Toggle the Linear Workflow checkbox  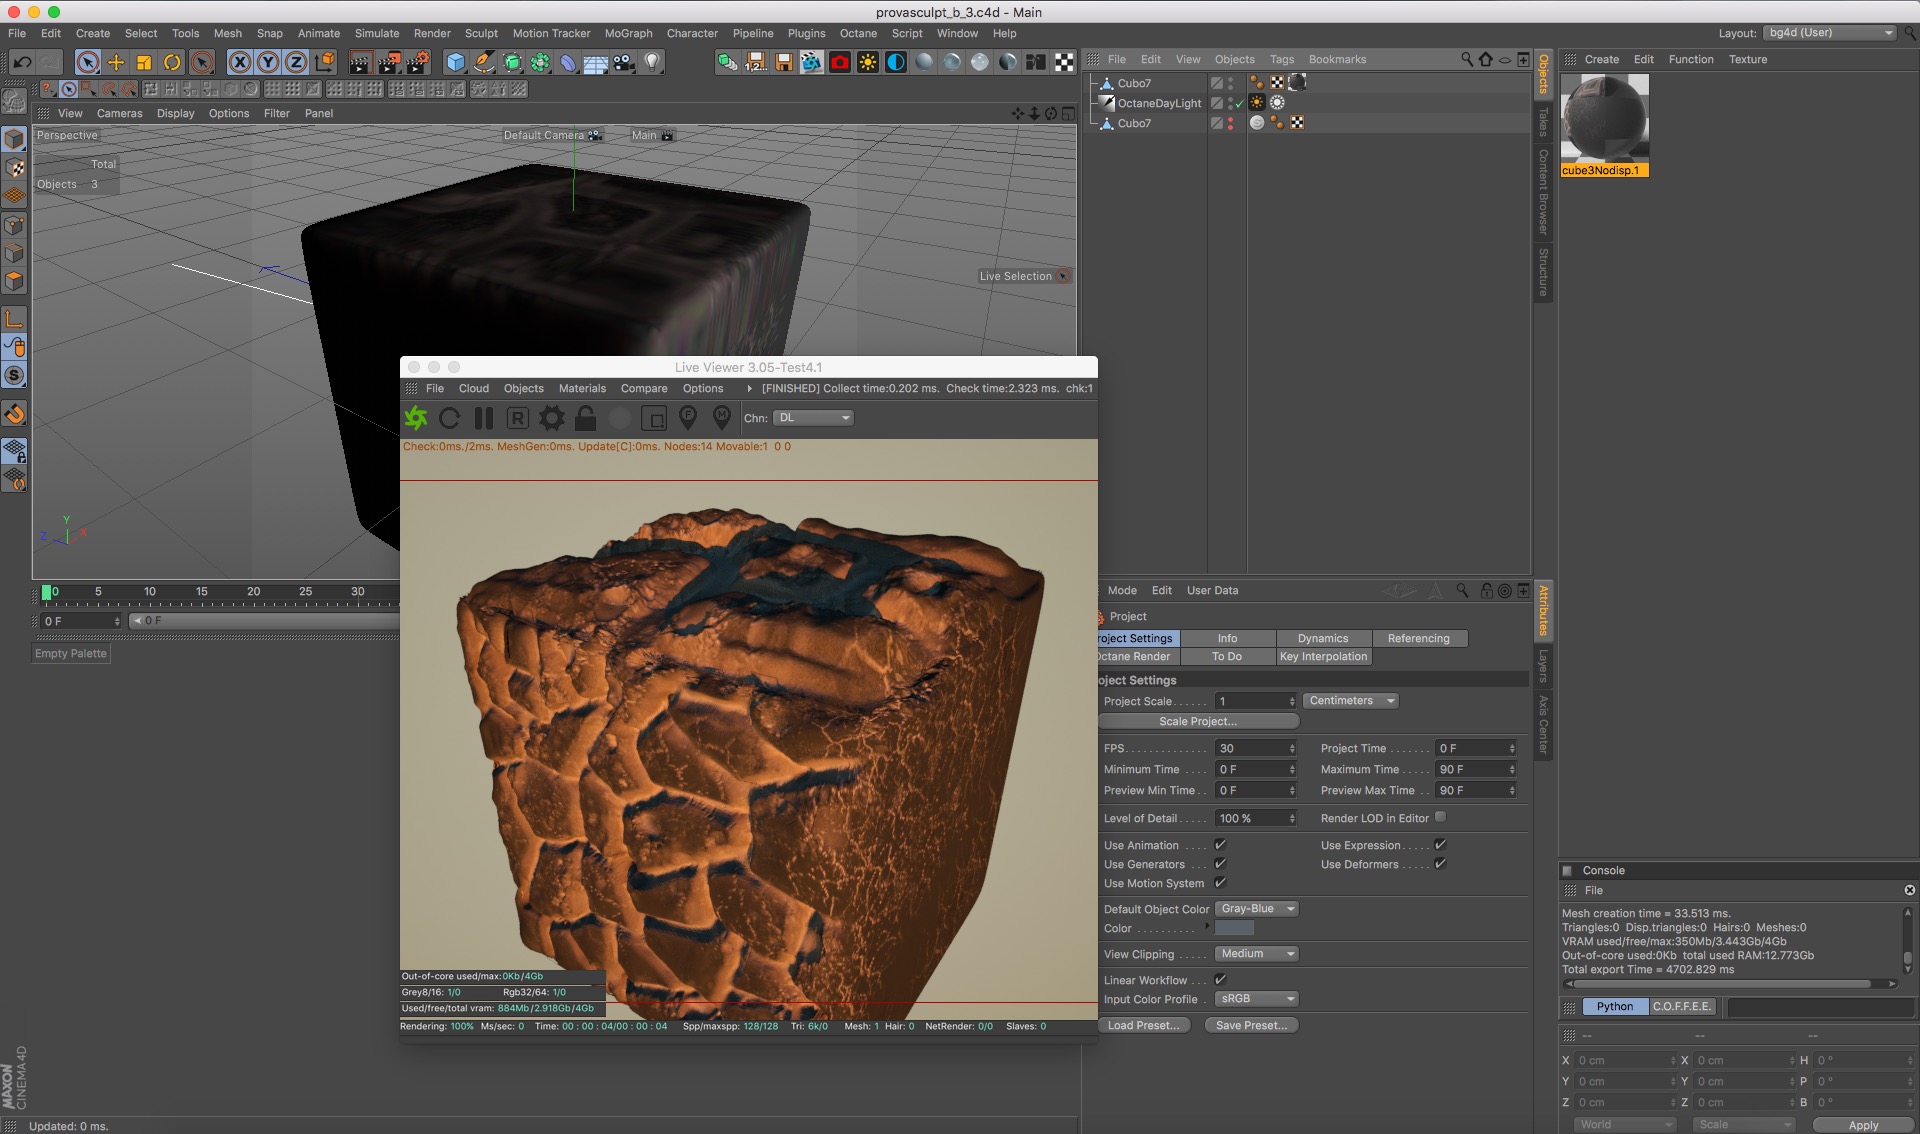point(1220,980)
